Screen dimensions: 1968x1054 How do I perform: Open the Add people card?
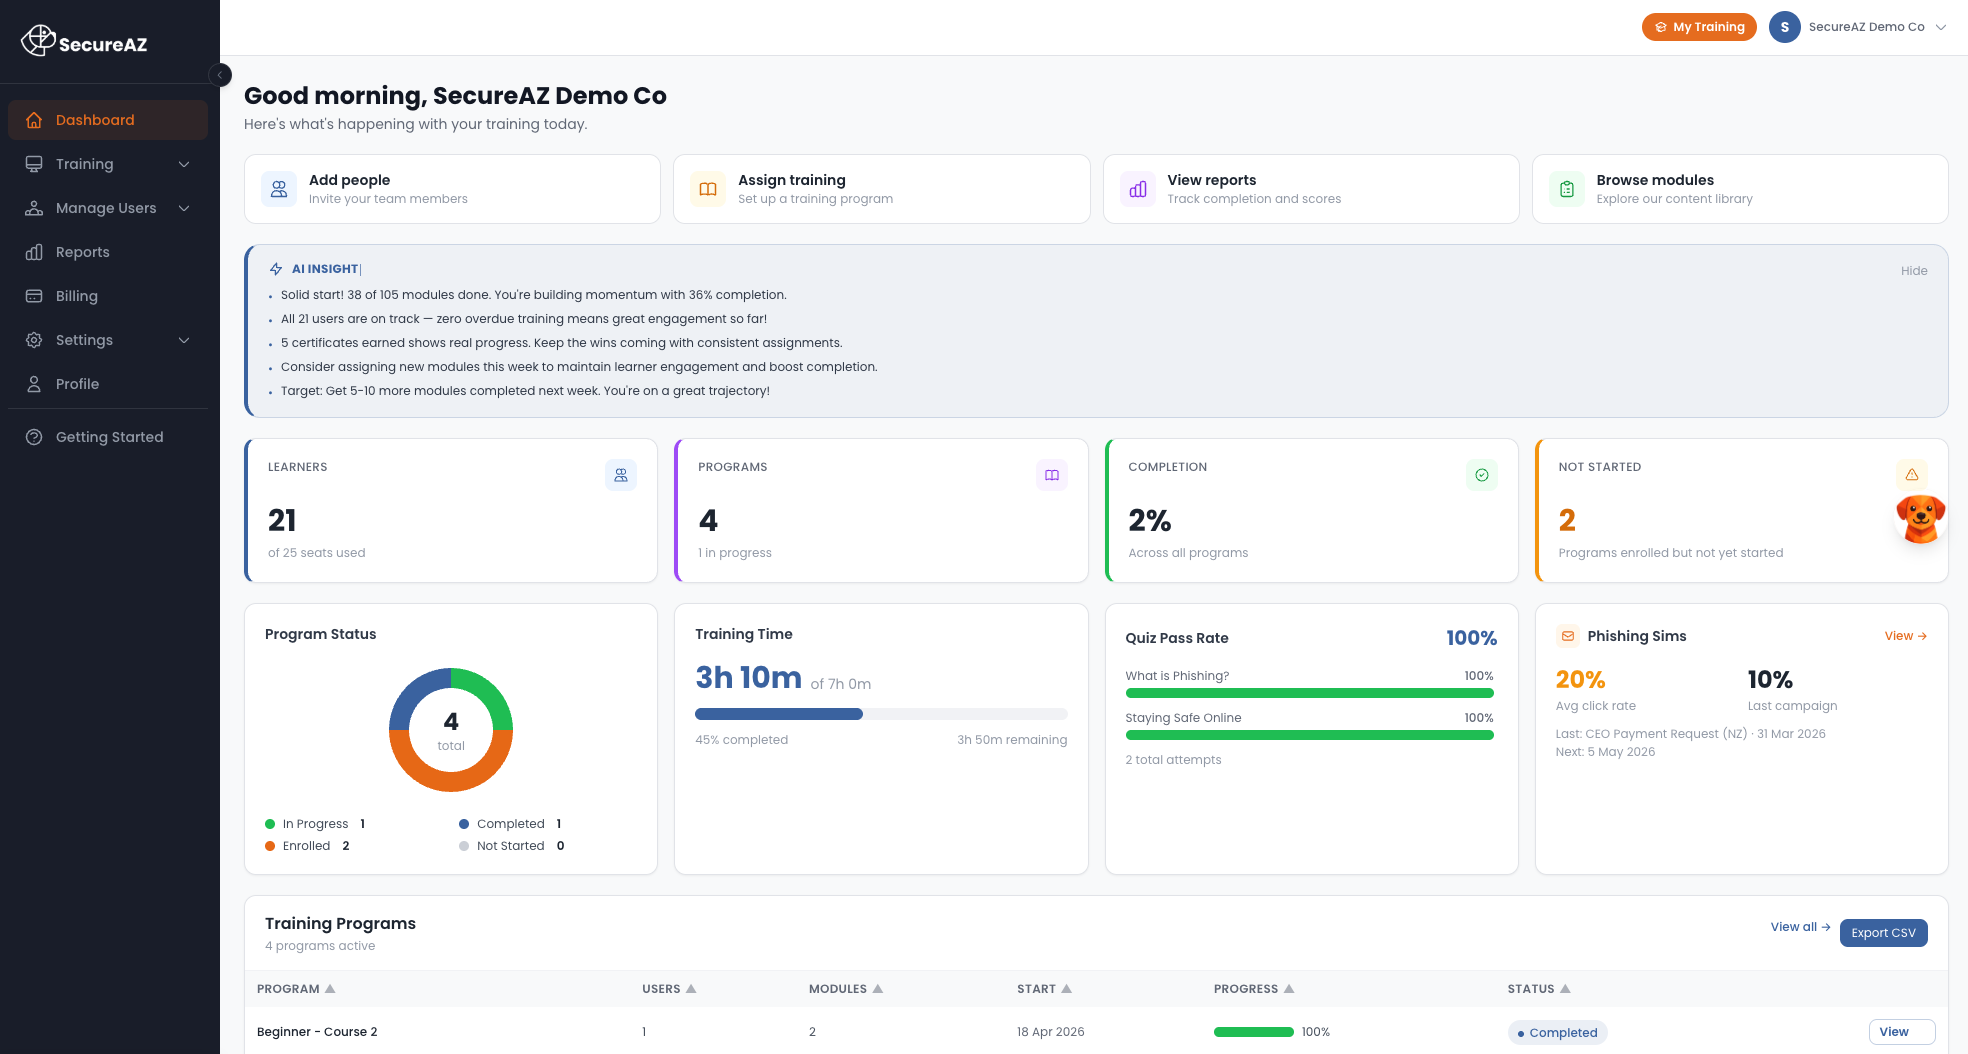pyautogui.click(x=452, y=189)
